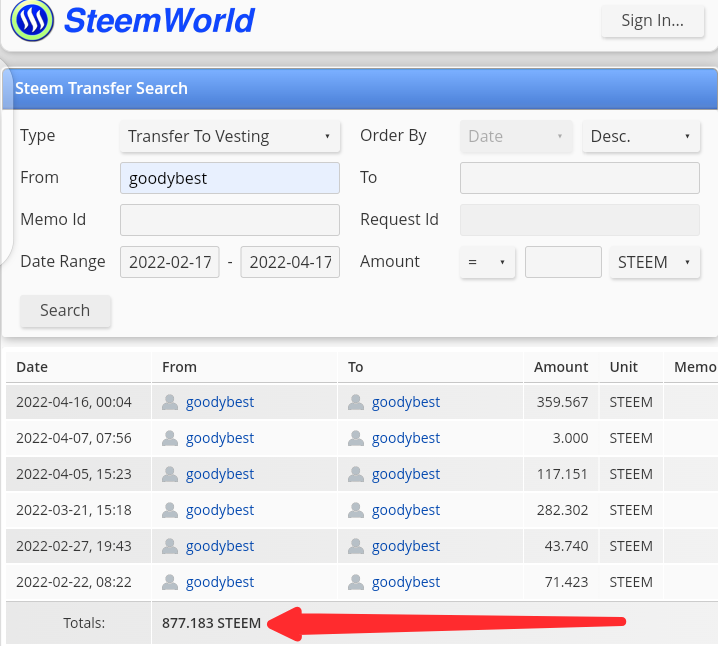Open To goodybest link in 2022-02-22 row
This screenshot has height=646, width=718.
[x=406, y=582]
